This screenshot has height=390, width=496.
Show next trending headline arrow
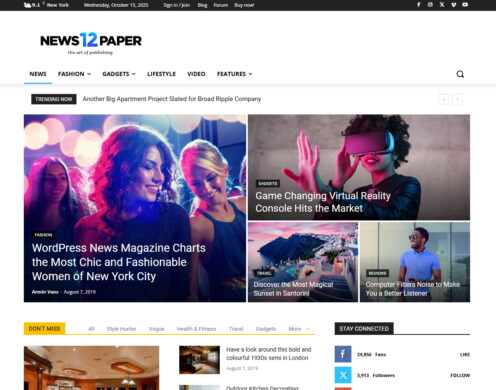pos(457,99)
